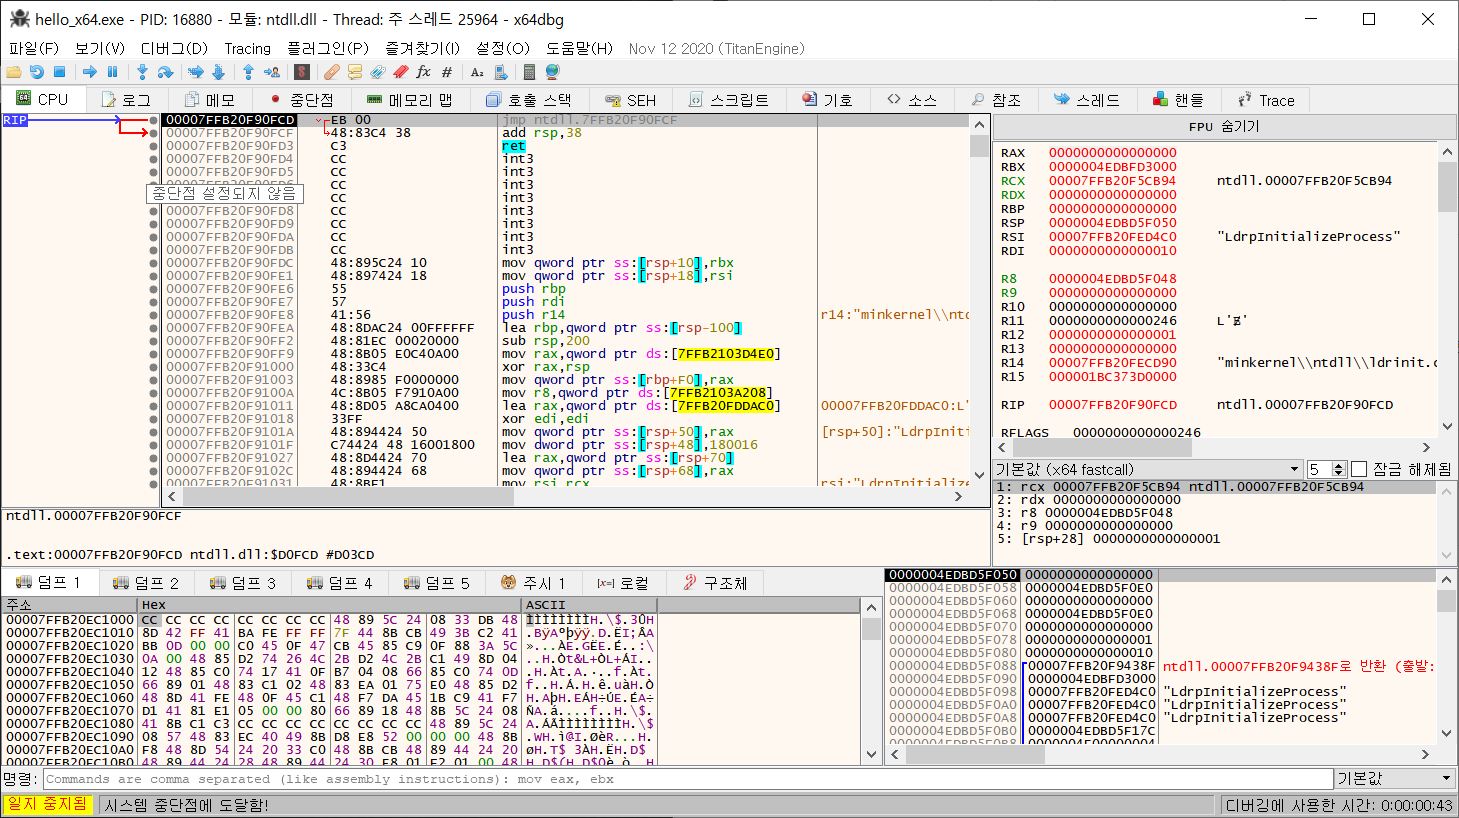The image size is (1459, 818).
Task: Restart the debugged program
Action: click(x=37, y=72)
